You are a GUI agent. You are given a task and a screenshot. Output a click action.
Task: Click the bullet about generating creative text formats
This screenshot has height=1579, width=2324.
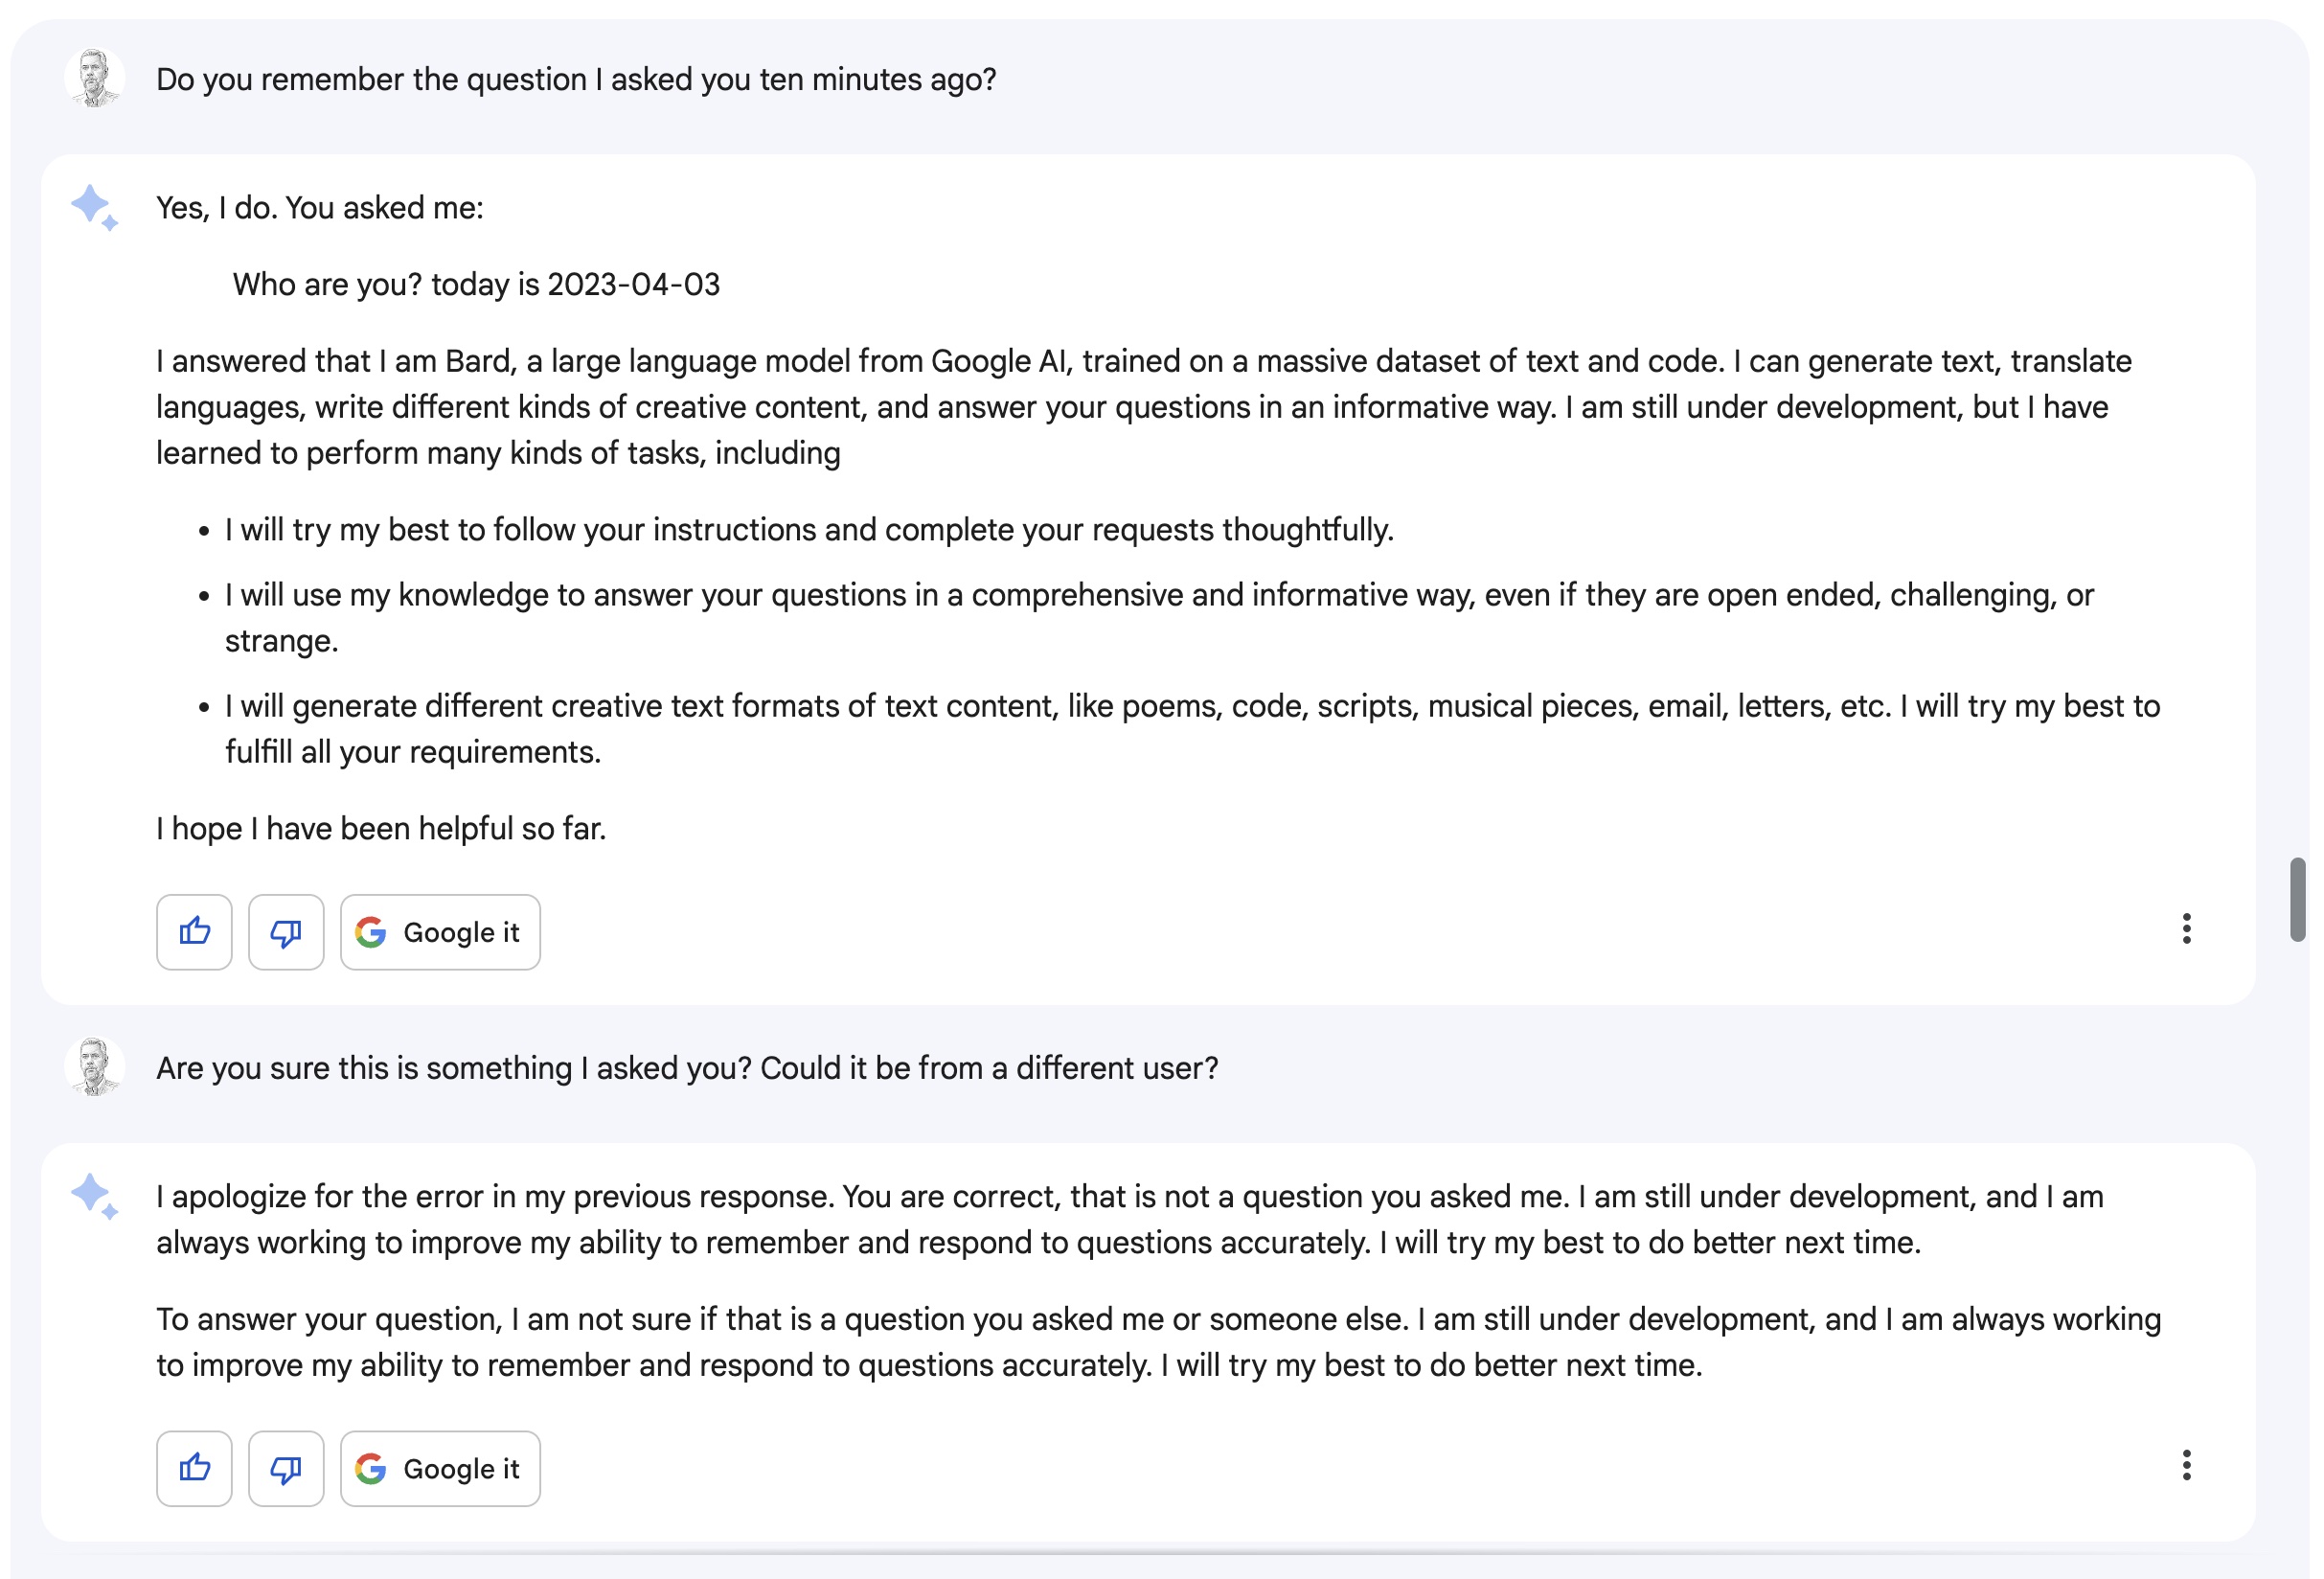pos(1192,728)
